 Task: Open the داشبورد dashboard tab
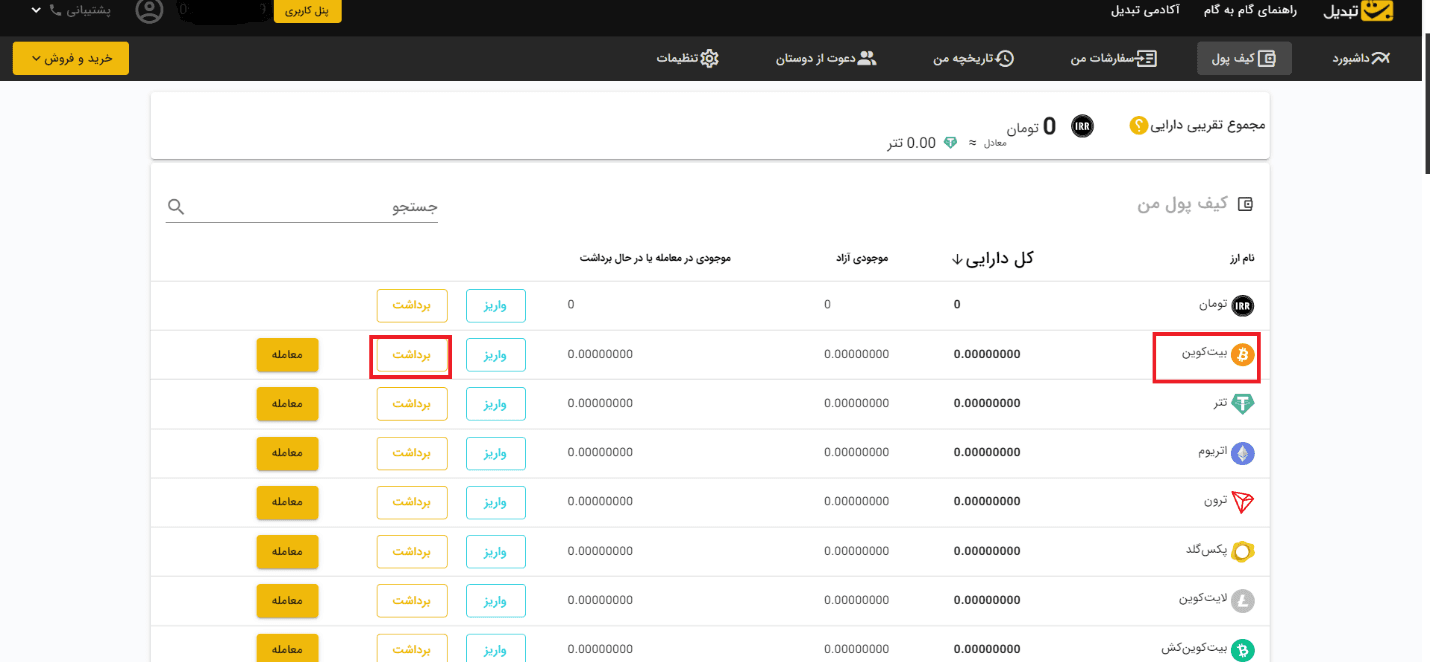[x=1361, y=58]
